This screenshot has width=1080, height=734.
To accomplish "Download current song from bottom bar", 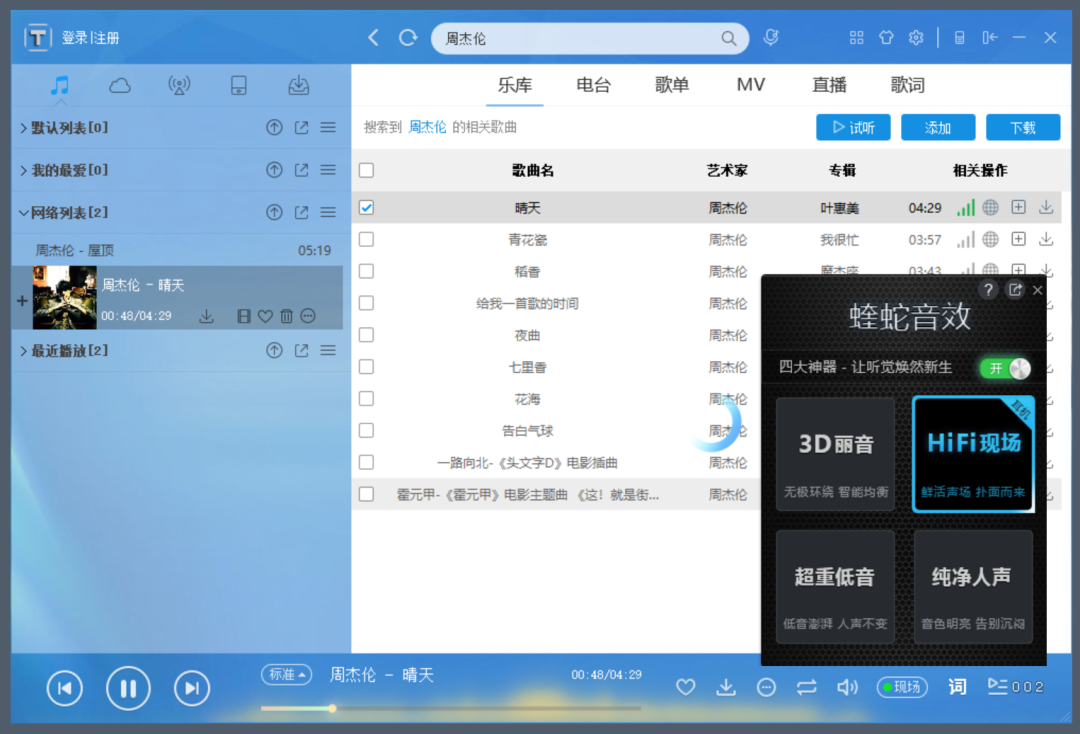I will 726,687.
